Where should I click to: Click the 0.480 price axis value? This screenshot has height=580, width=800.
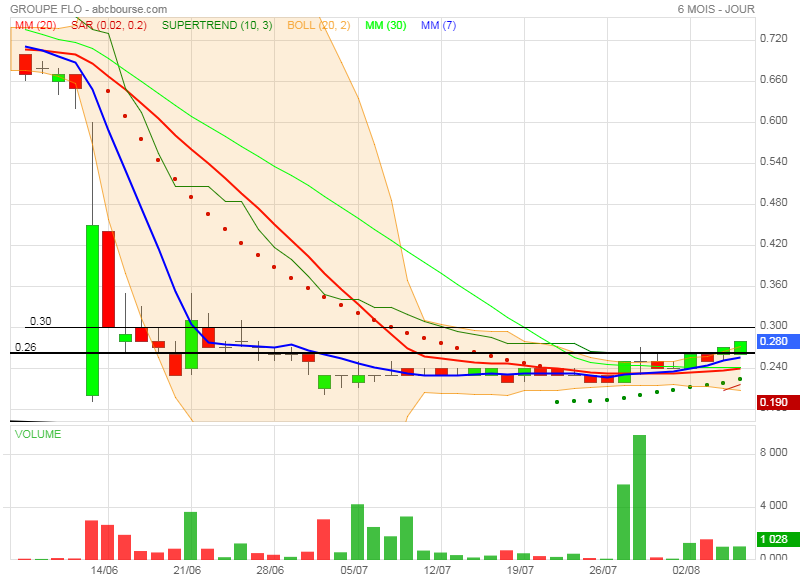[773, 203]
